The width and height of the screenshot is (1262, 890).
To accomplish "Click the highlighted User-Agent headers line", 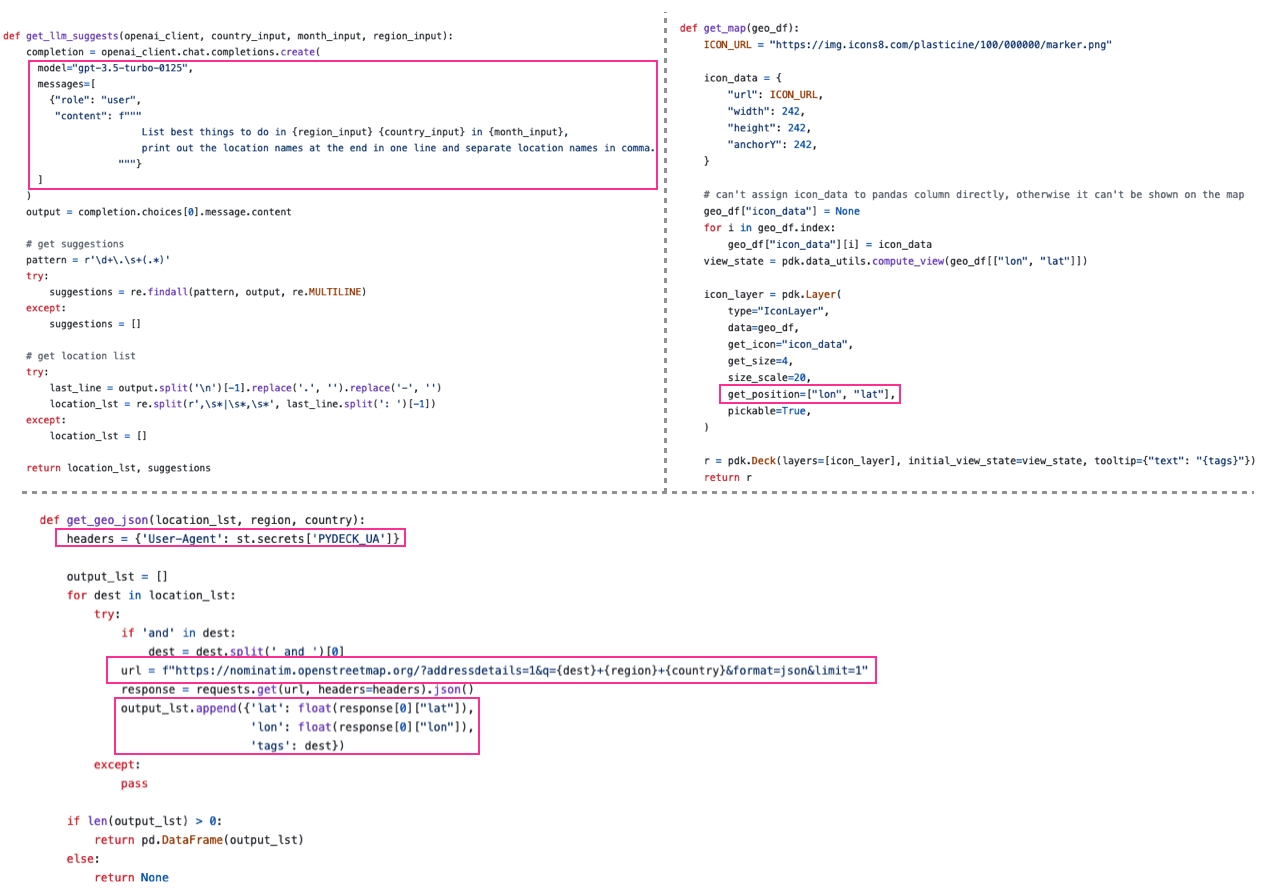I will click(233, 540).
